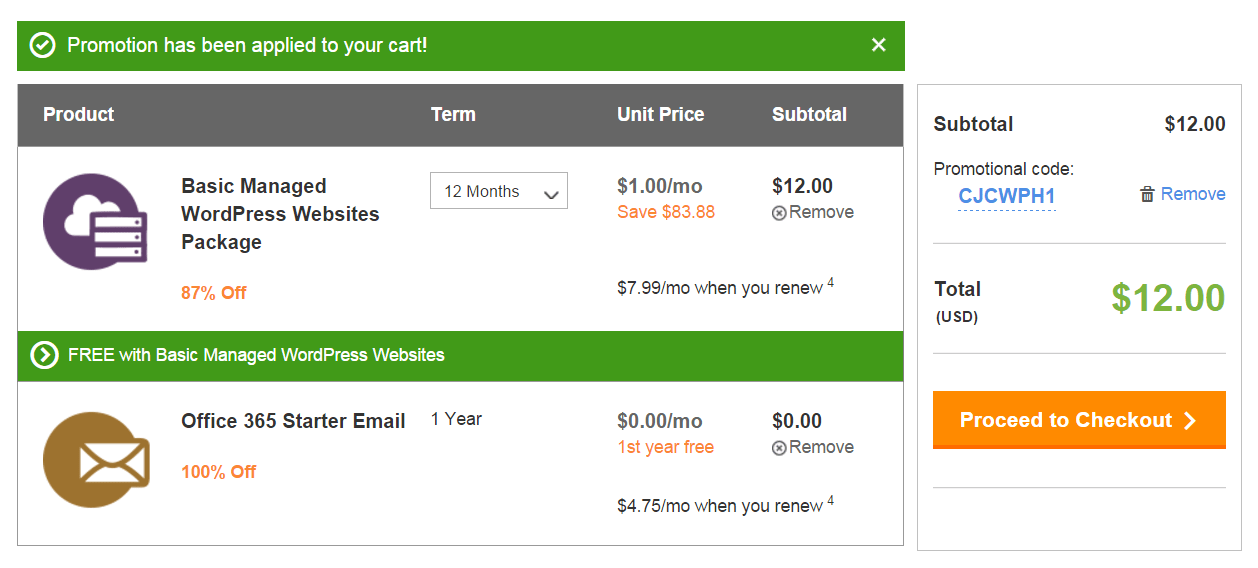Click the circled arrow icon in FREE banner
The image size is (1258, 568).
[x=44, y=355]
